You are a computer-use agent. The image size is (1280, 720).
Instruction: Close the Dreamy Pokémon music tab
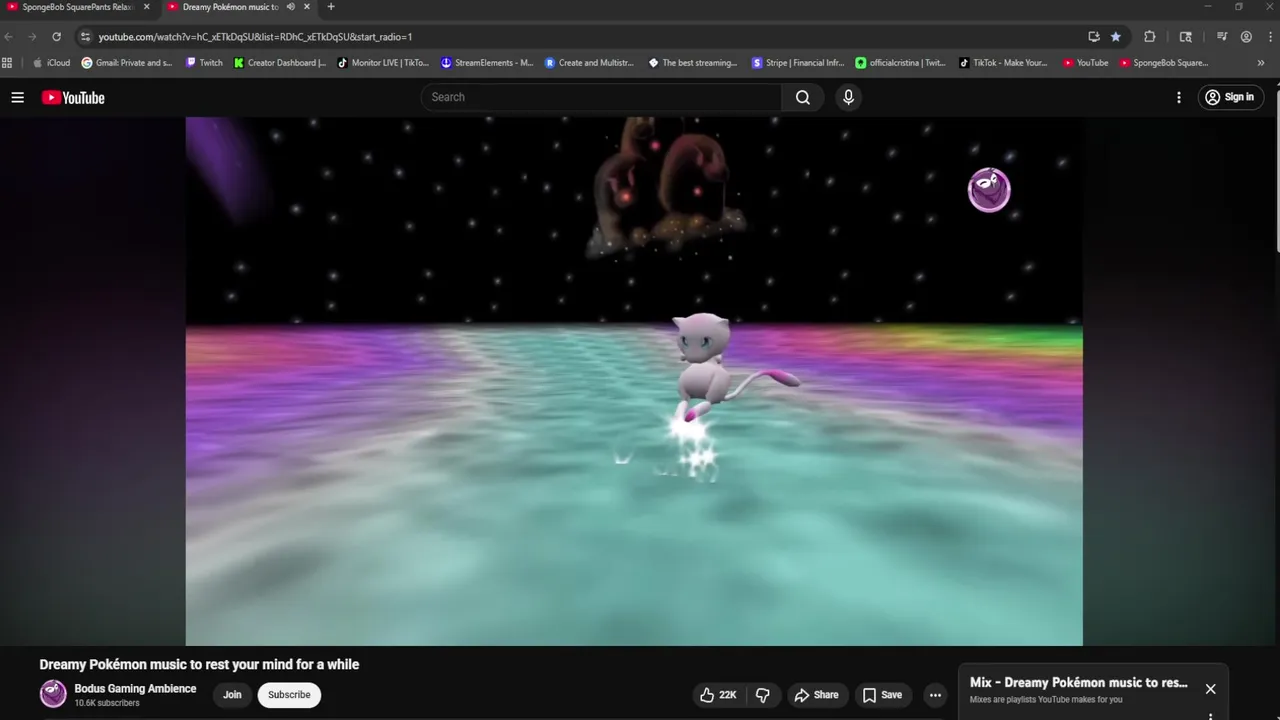coord(307,7)
